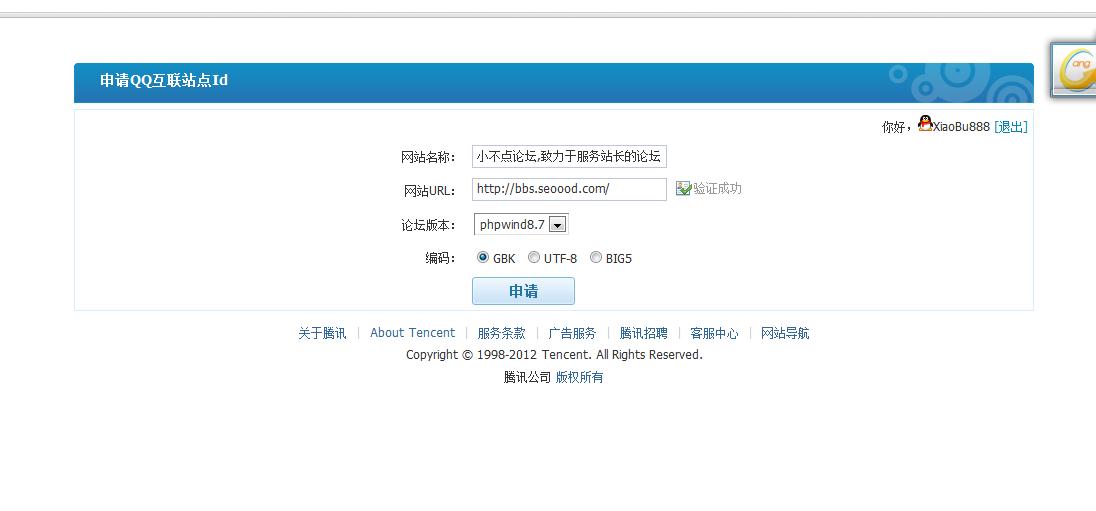
Task: Select the UTF-8 encoding radio button
Action: tap(534, 257)
